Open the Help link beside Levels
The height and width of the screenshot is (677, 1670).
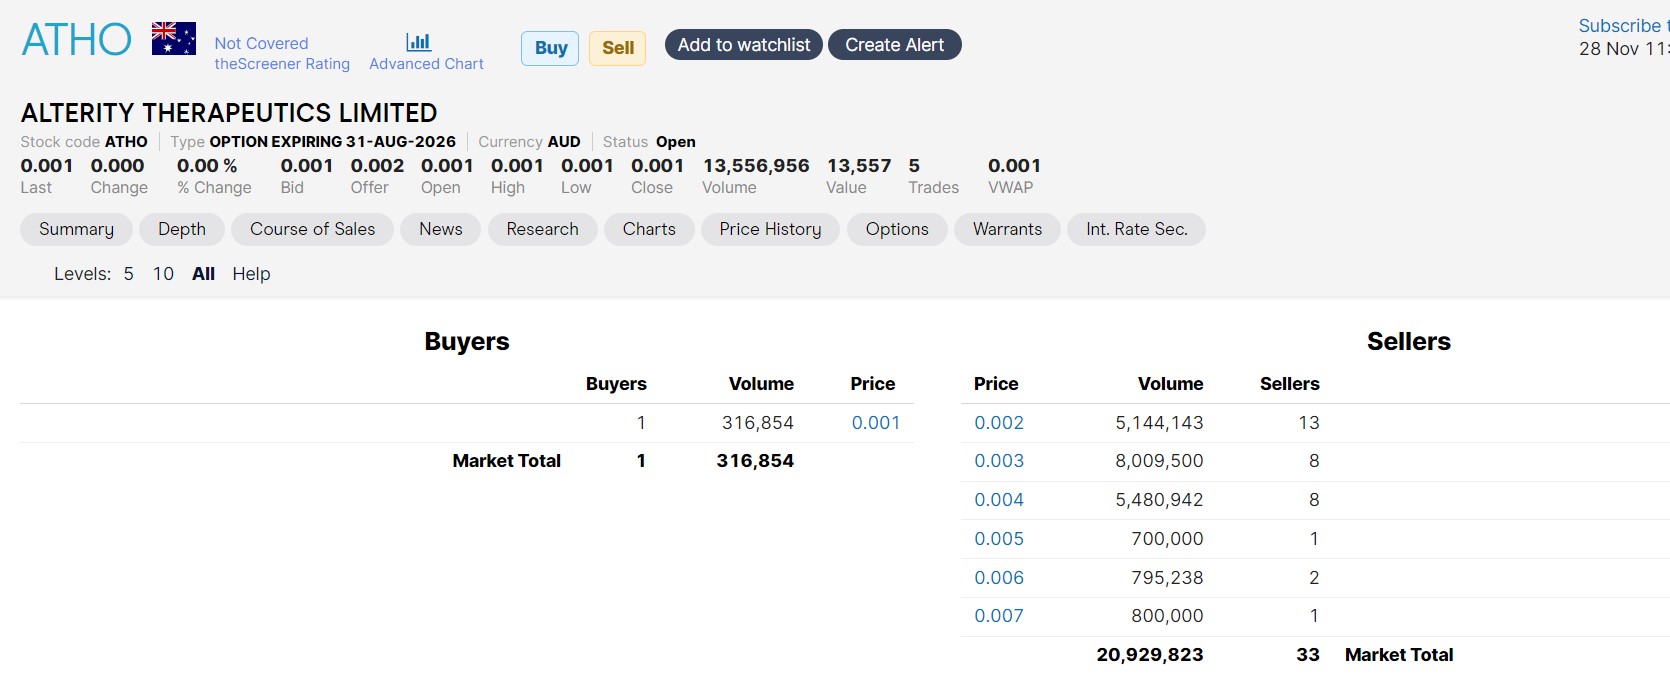click(x=251, y=274)
